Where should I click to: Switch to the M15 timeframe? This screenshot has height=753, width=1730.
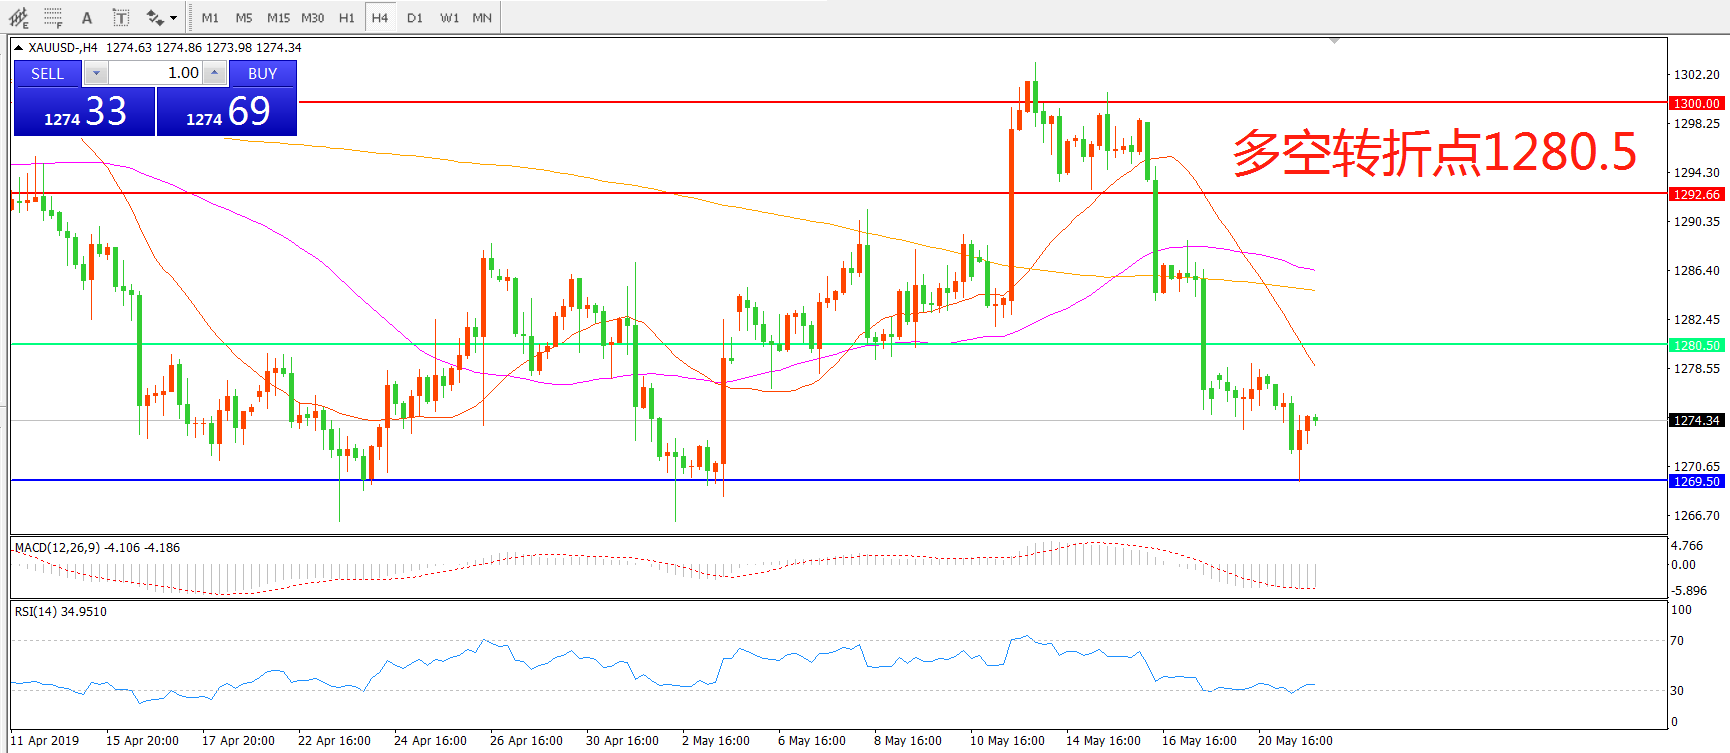[278, 18]
